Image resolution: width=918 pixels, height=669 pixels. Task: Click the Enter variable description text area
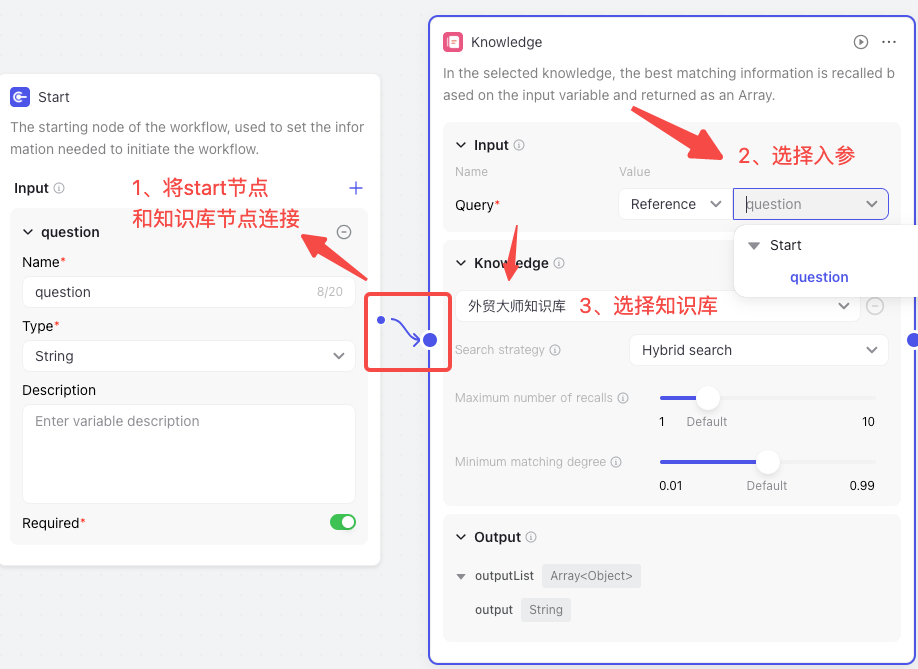coord(189,454)
